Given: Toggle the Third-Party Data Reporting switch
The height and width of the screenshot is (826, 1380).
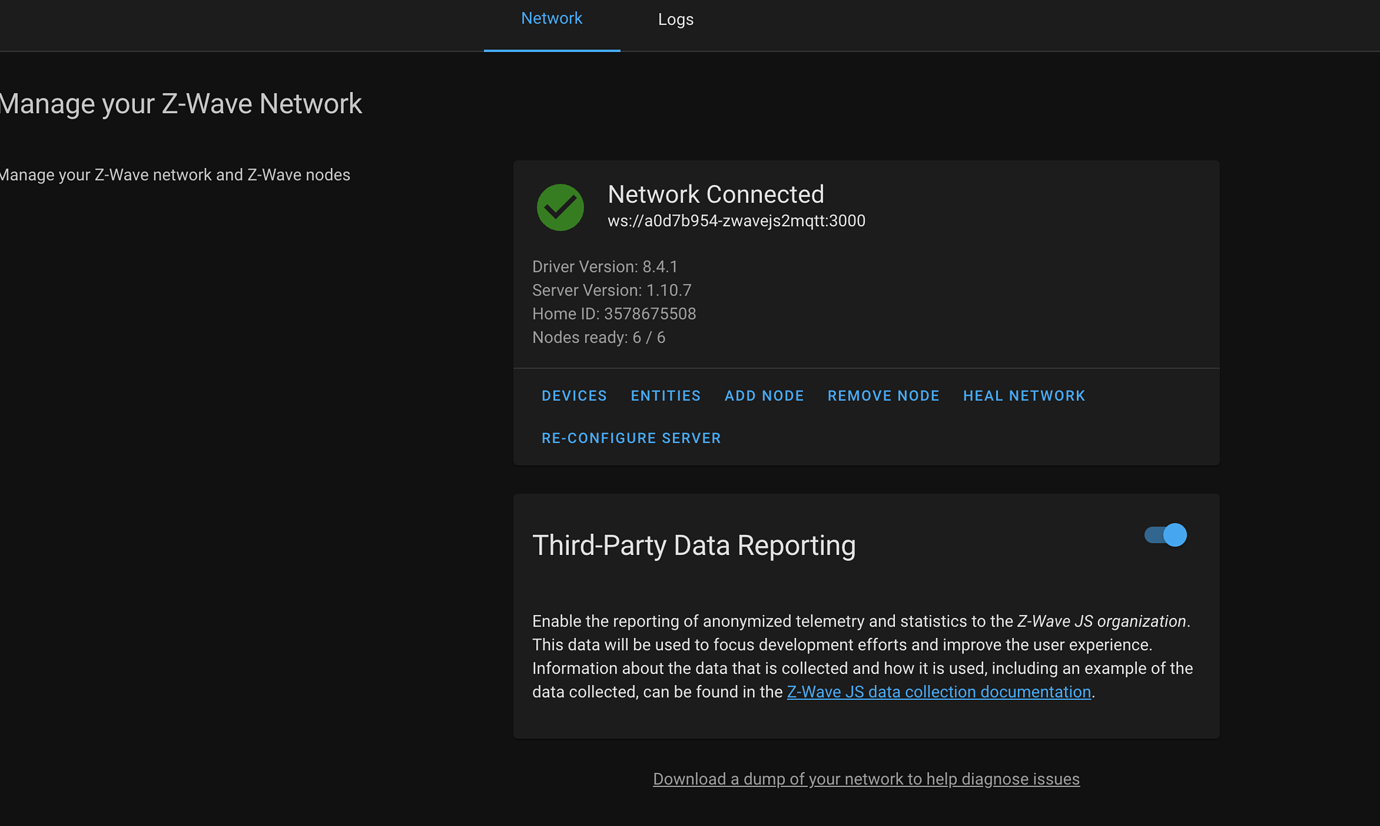Looking at the screenshot, I should (x=1165, y=535).
